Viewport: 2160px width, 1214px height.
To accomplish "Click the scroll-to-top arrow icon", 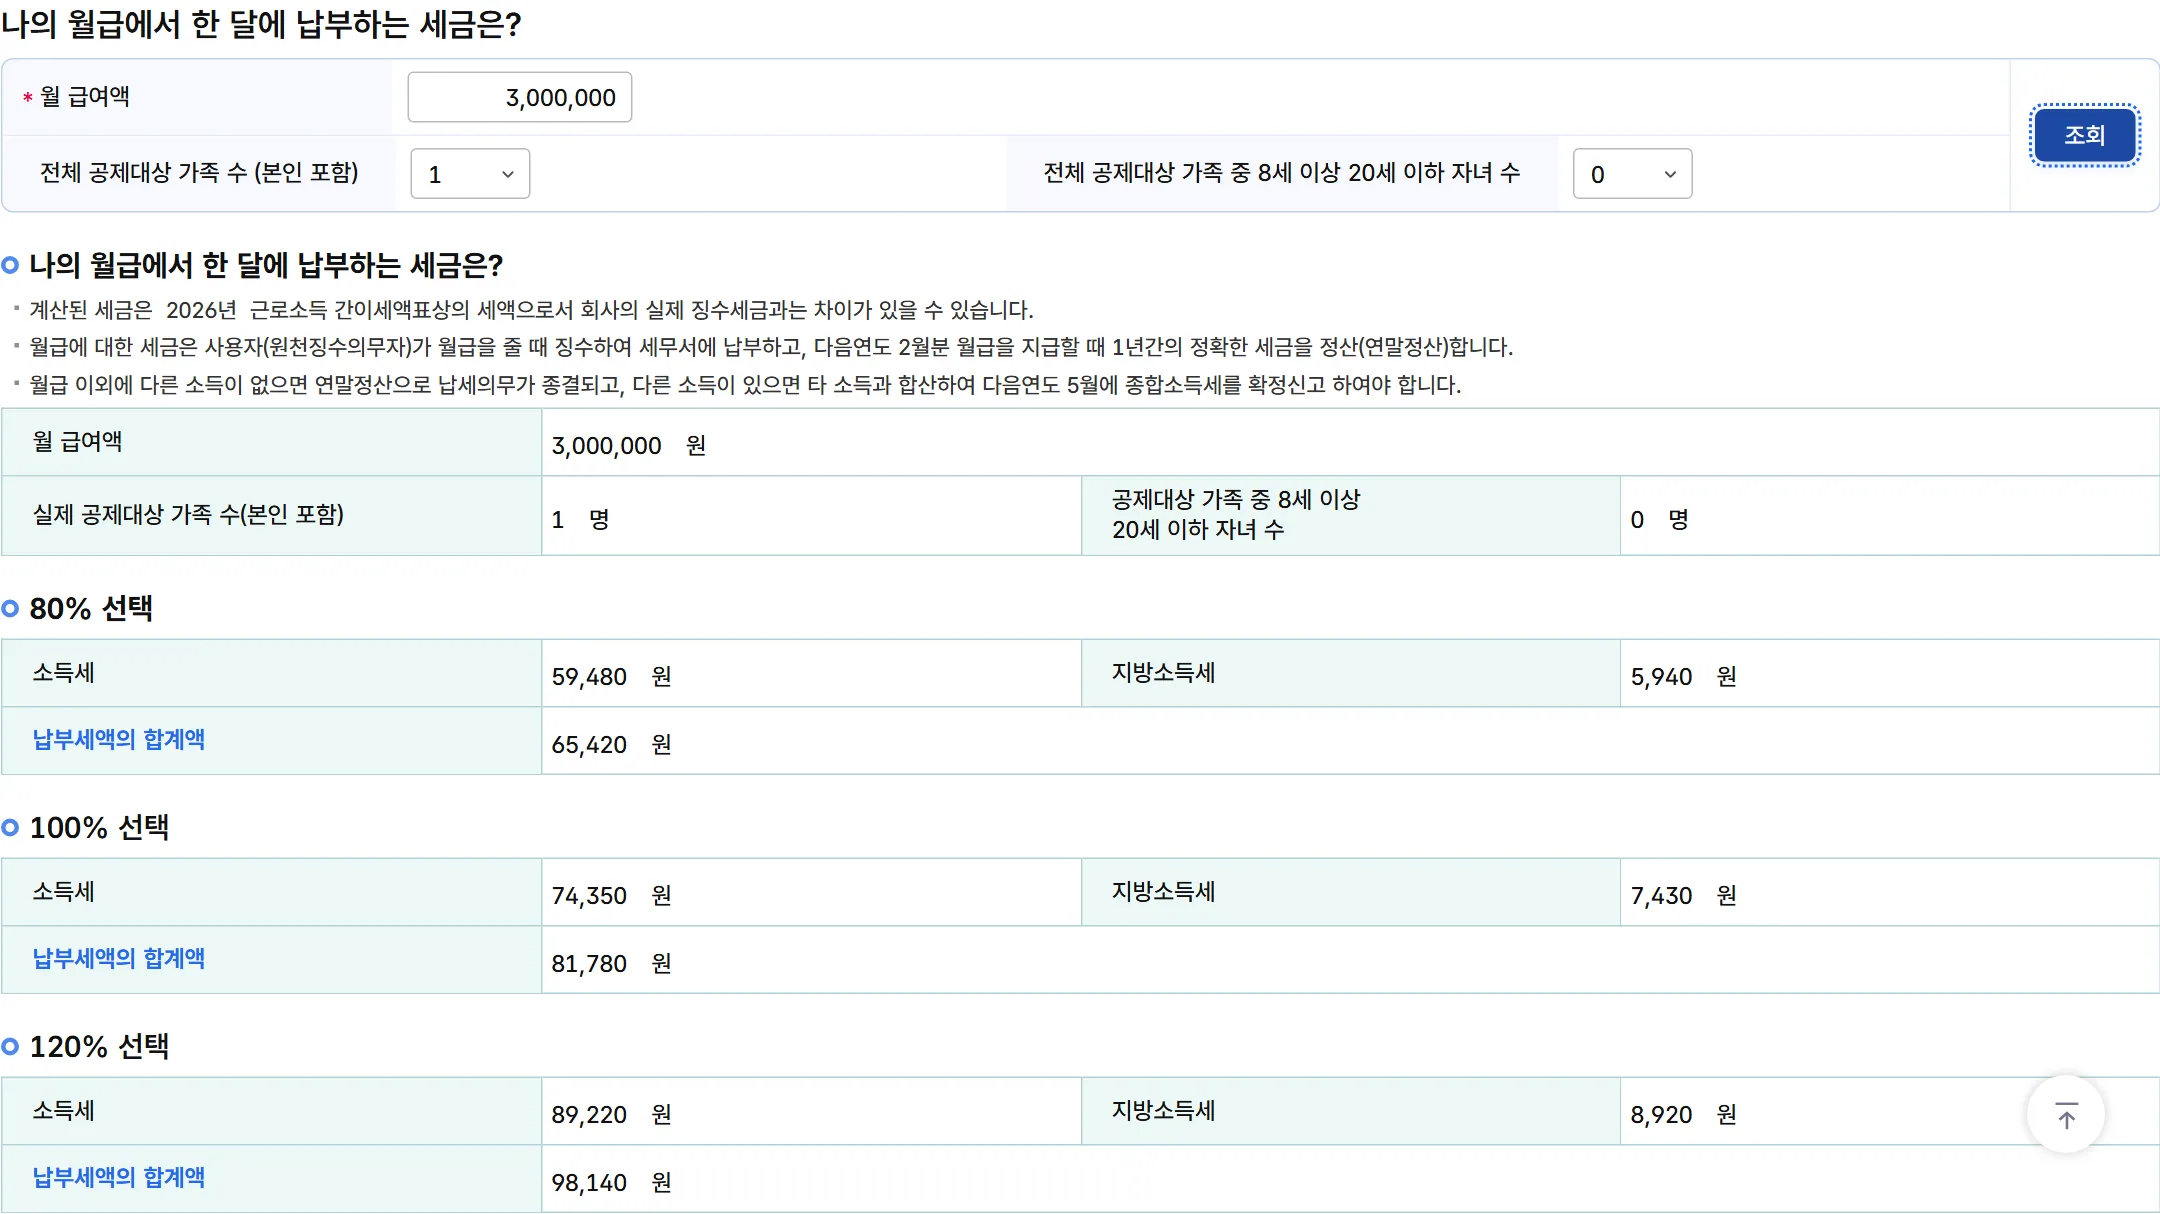I will pos(2066,1114).
